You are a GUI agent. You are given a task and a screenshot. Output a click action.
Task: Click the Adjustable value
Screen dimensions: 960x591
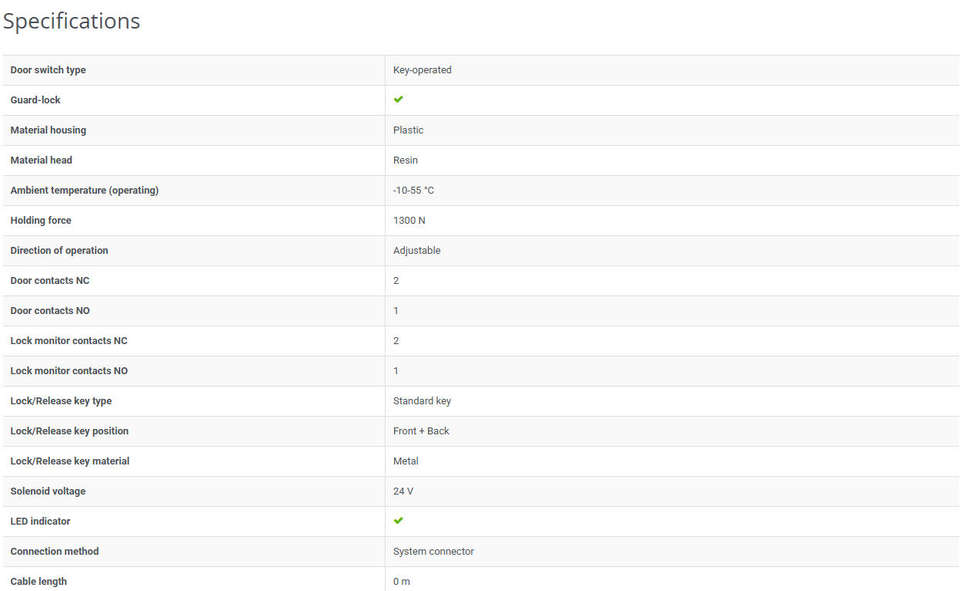[x=416, y=250]
